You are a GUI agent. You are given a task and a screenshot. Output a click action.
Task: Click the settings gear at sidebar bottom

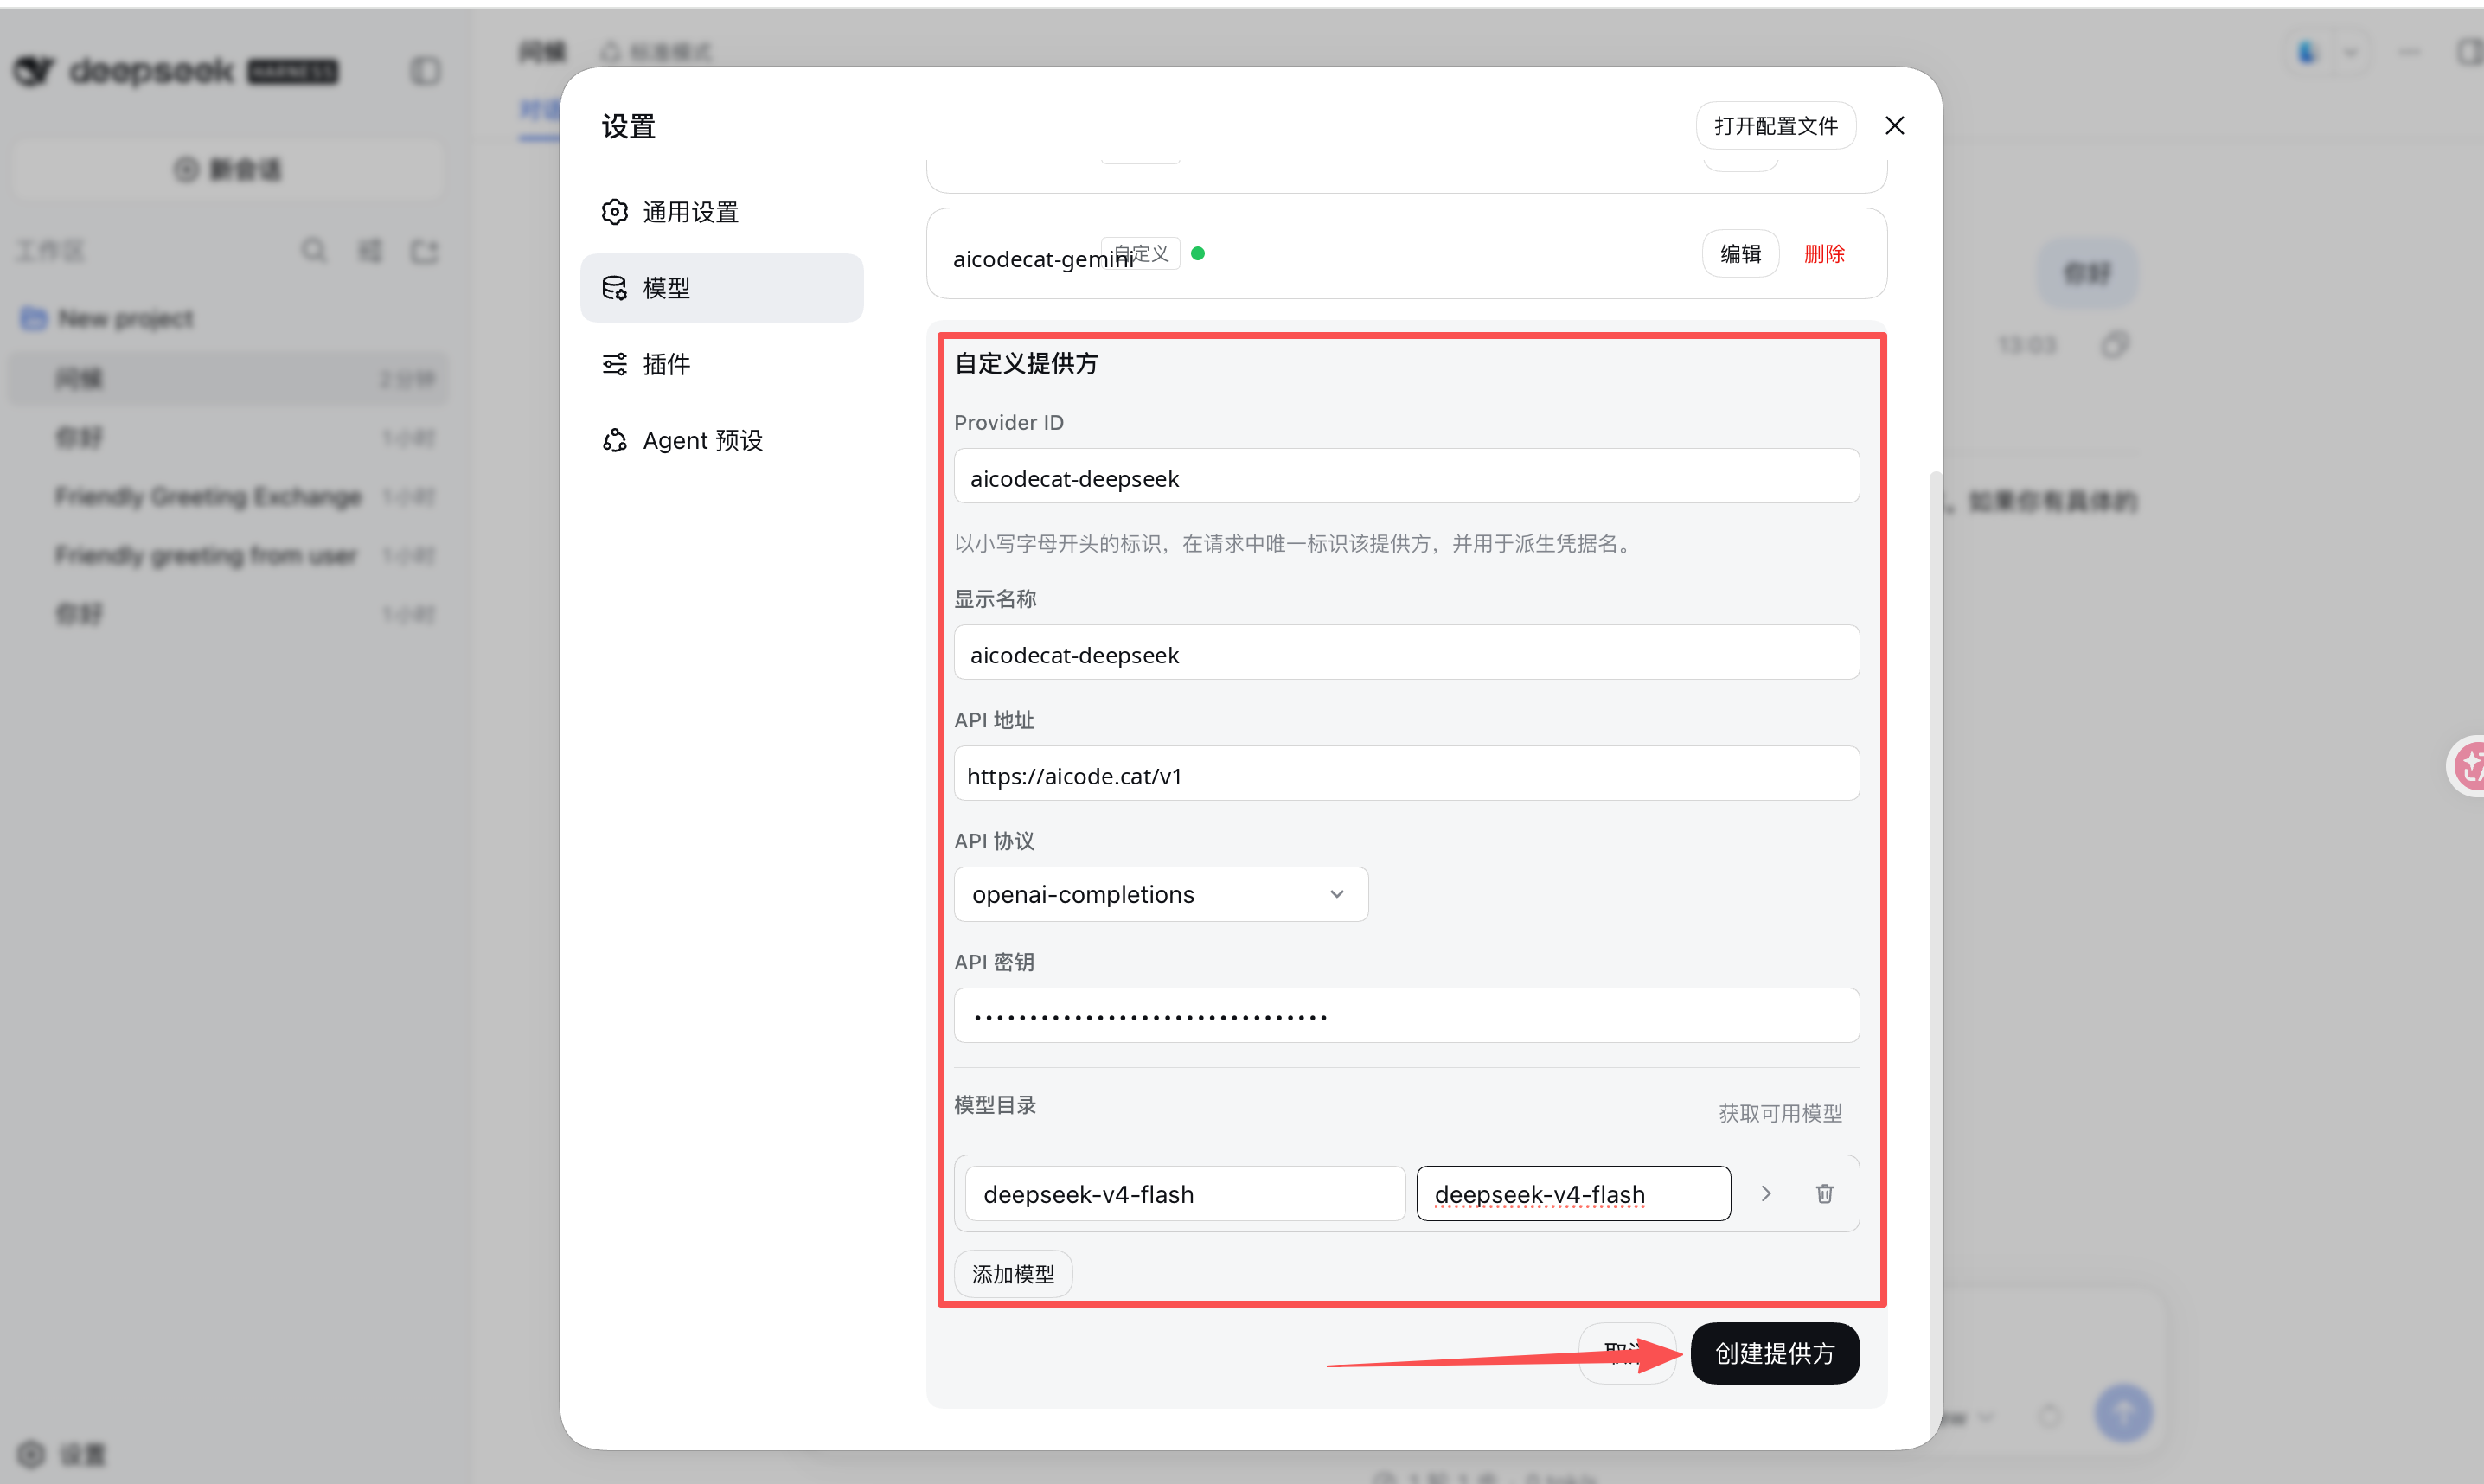point(31,1454)
